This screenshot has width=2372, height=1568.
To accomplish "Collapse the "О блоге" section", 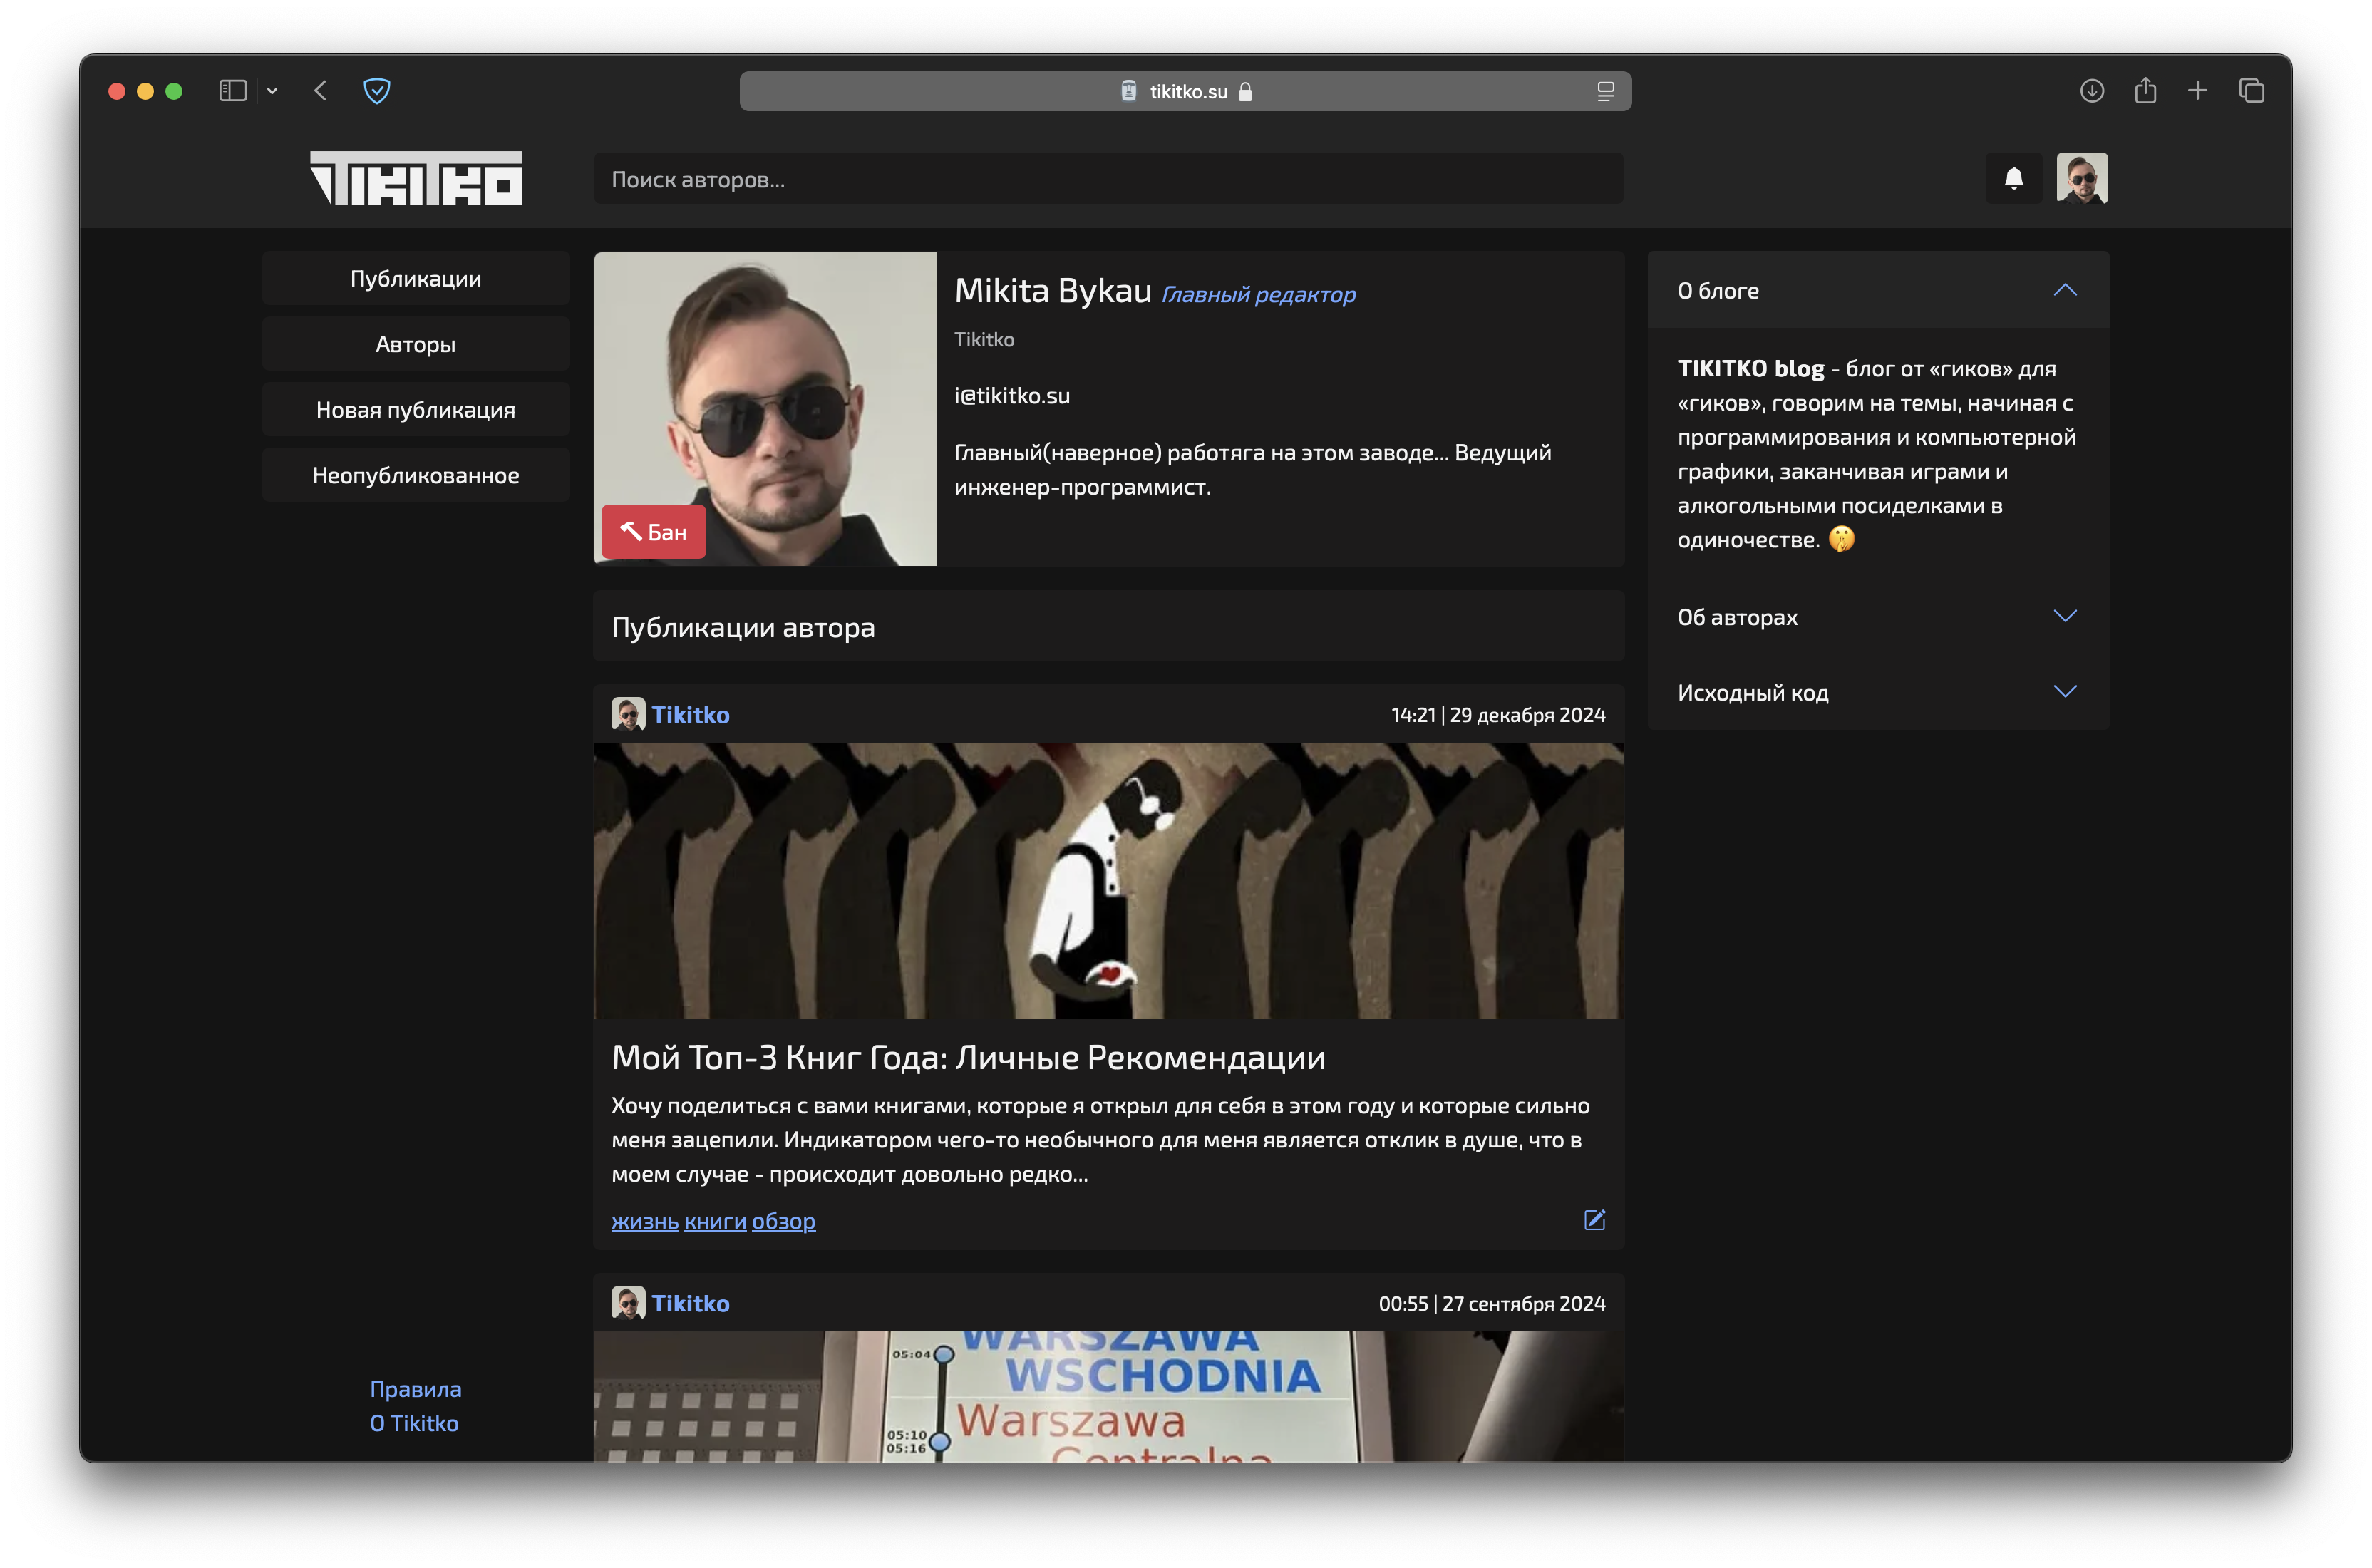I will 2064,291.
